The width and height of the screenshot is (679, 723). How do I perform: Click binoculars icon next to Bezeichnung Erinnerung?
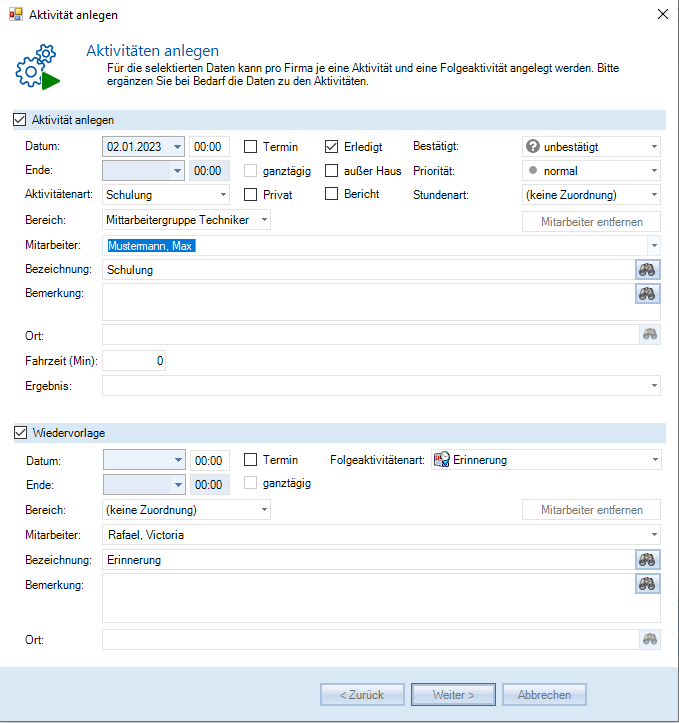648,560
